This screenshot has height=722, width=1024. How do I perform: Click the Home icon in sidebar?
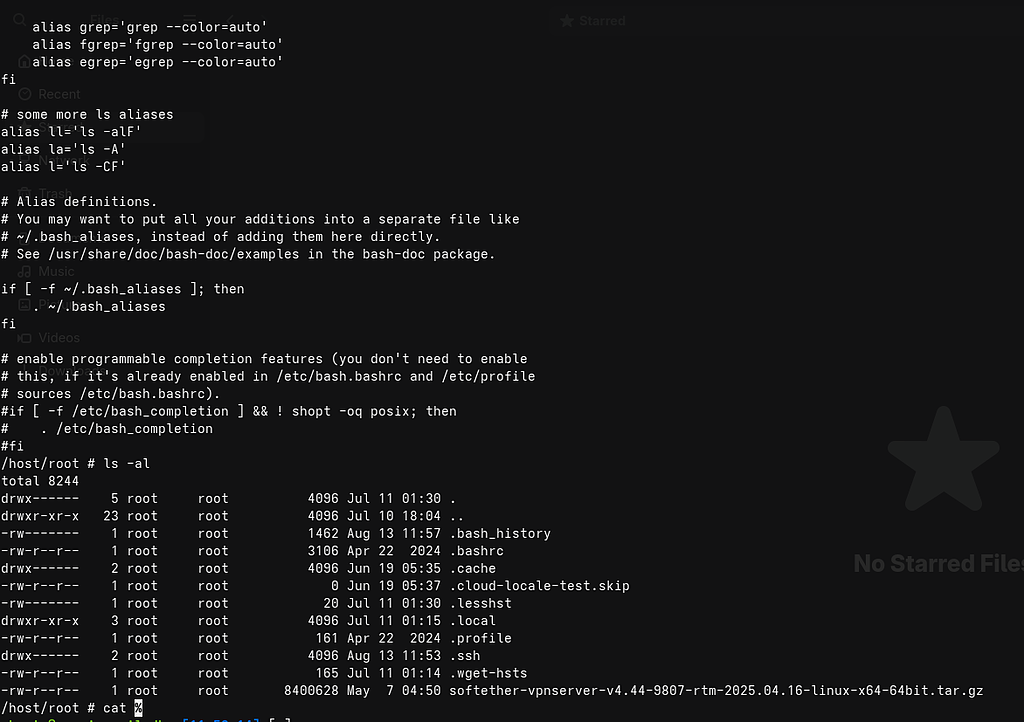pyautogui.click(x=25, y=62)
